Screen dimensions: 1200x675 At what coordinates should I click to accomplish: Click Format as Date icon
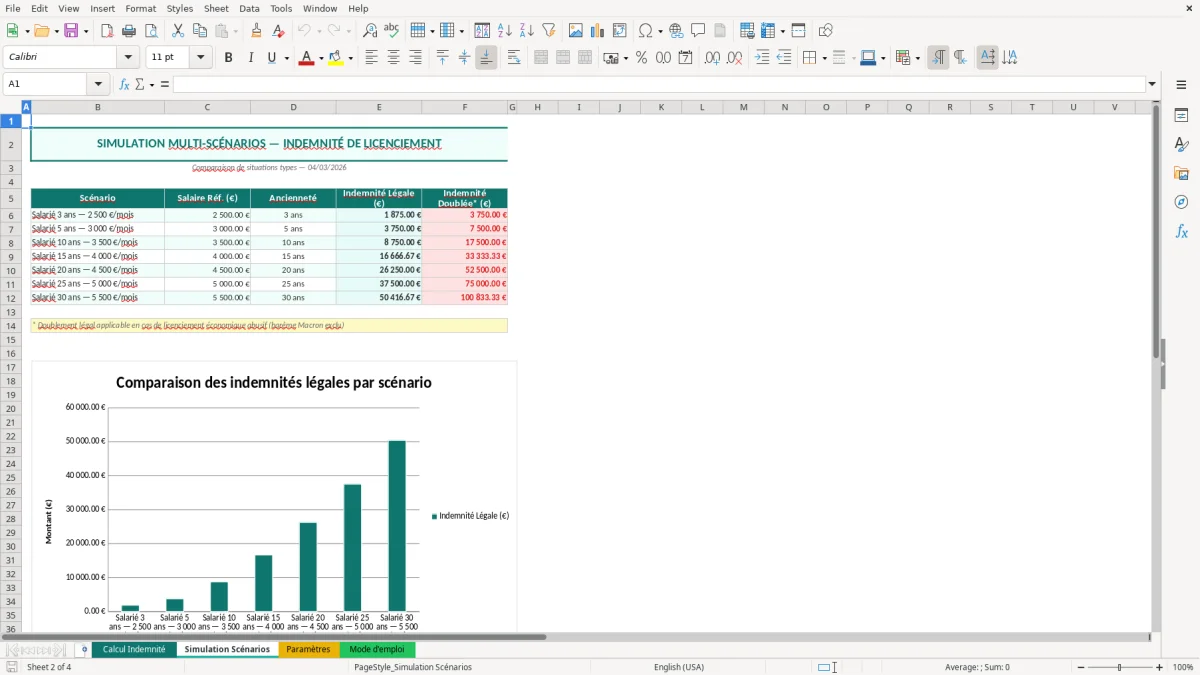[685, 58]
